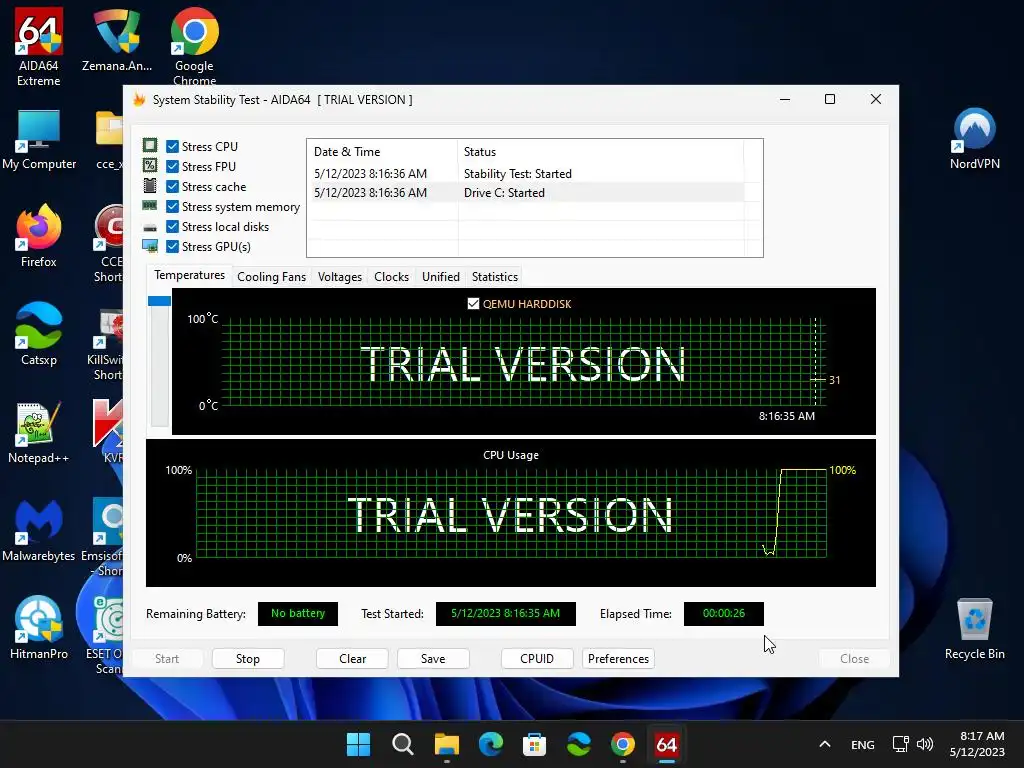
Task: Switch to Voltages tab
Action: 340,277
